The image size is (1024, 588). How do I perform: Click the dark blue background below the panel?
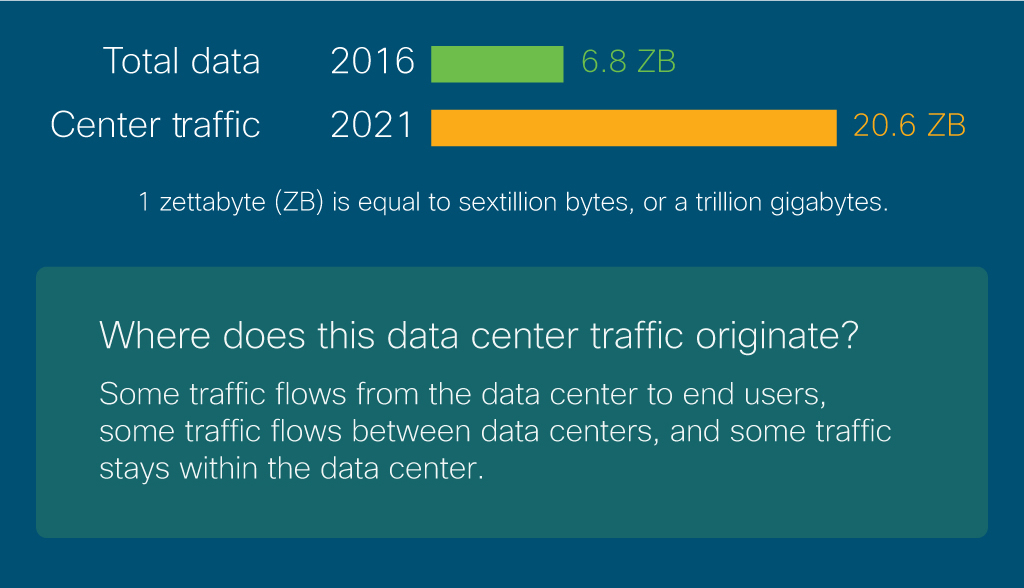tap(512, 564)
